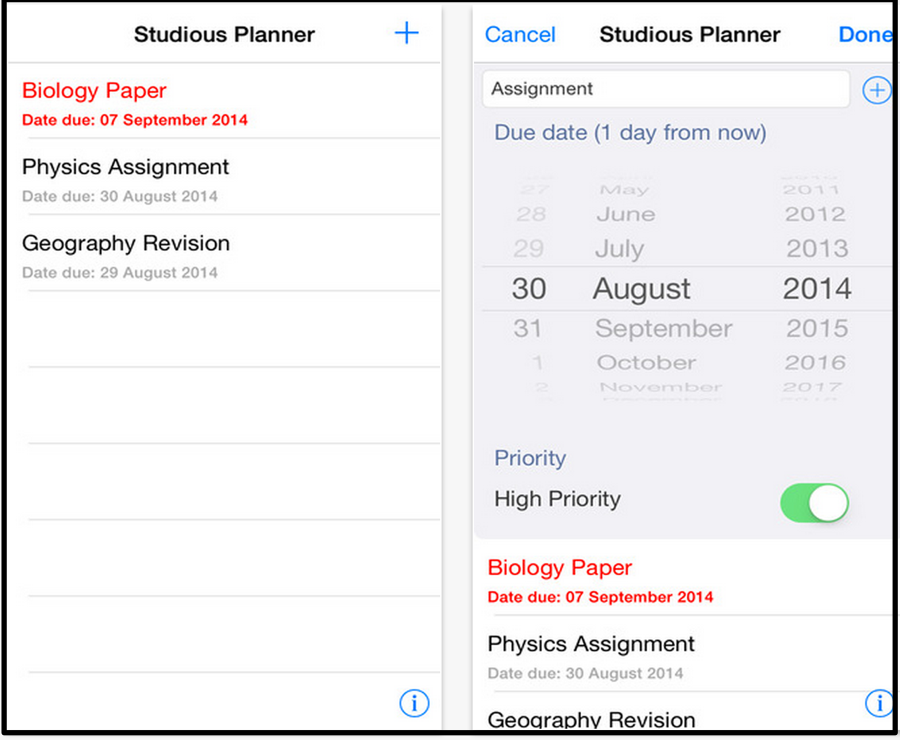The image size is (900, 740).
Task: Tap the plus icon to add a task
Action: click(406, 34)
